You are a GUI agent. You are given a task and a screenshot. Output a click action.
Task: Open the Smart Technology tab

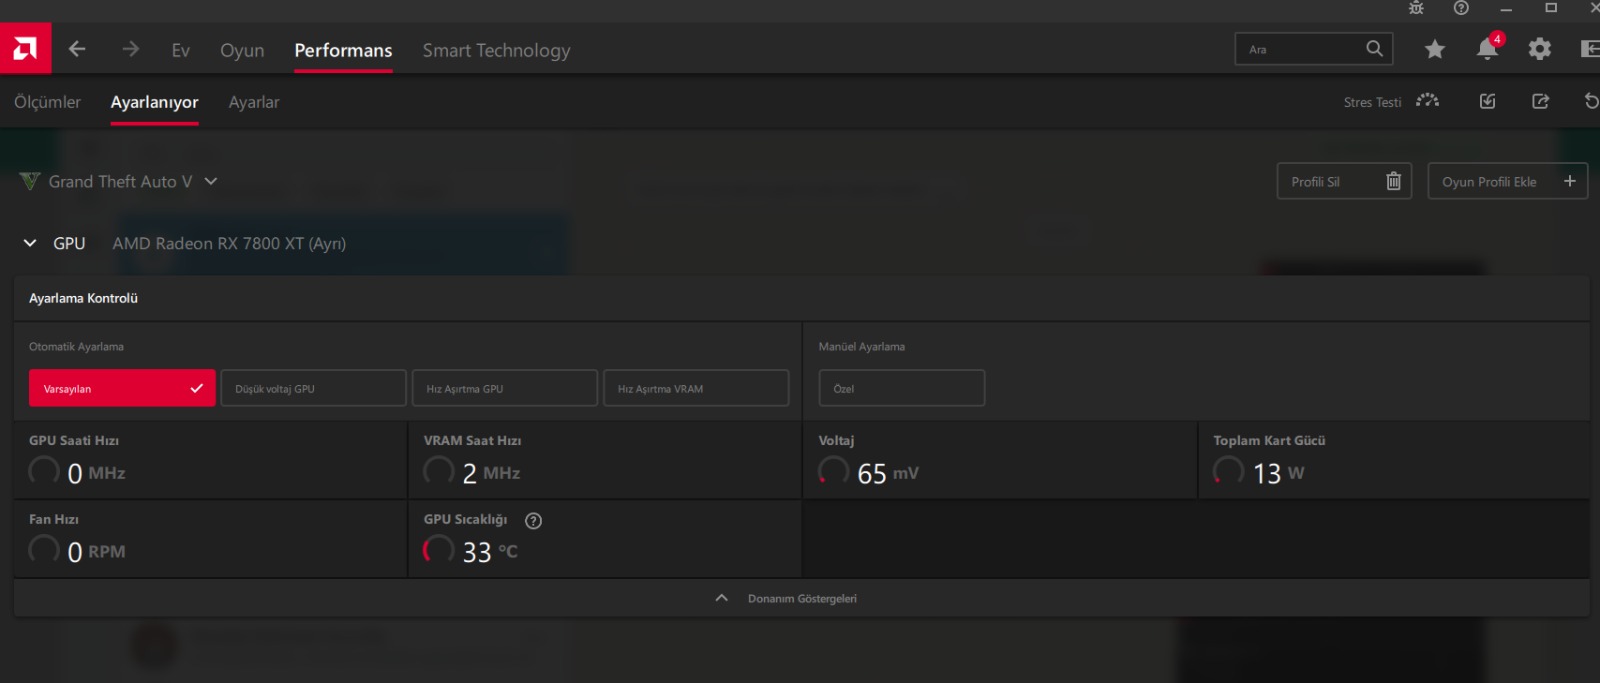point(496,50)
